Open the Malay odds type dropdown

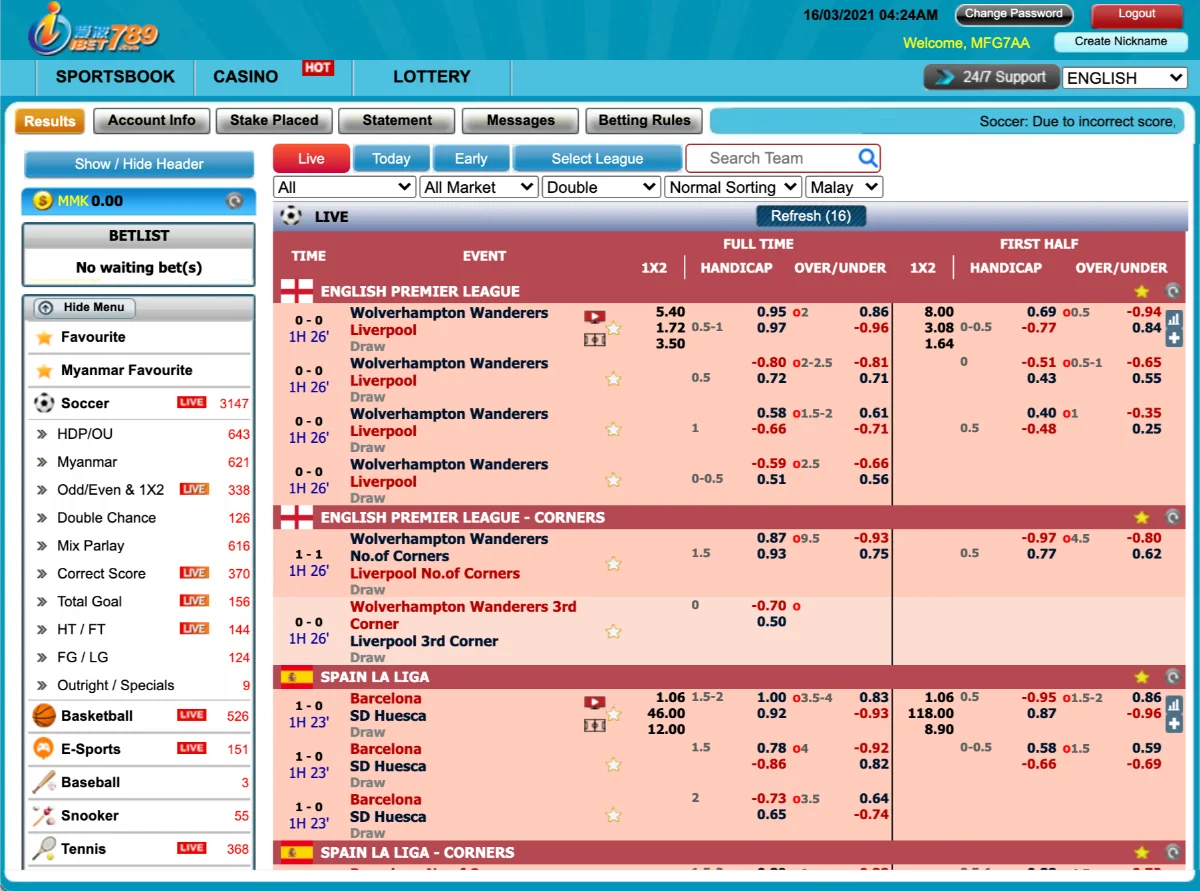[845, 187]
